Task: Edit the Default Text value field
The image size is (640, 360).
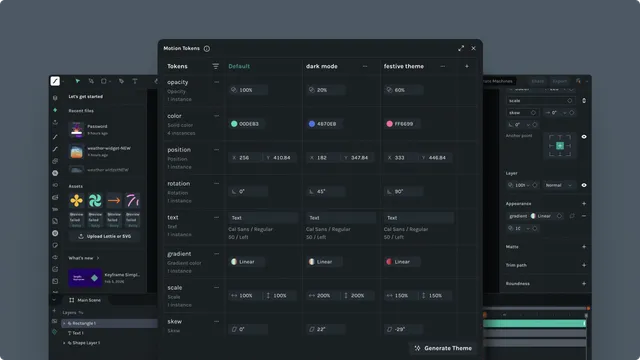Action: point(263,218)
